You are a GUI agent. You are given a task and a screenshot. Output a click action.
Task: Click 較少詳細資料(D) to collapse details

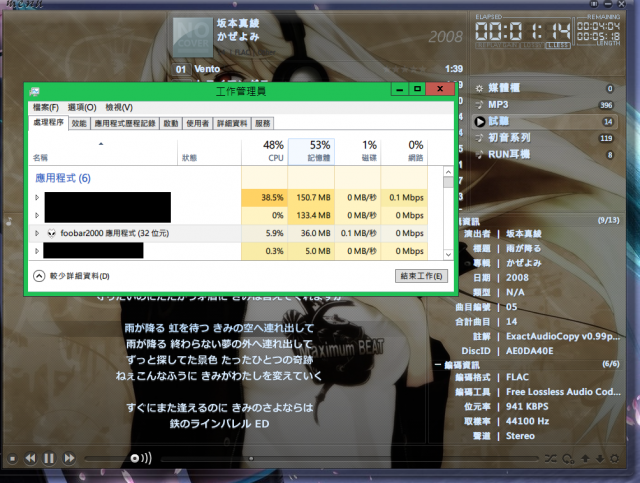71,276
